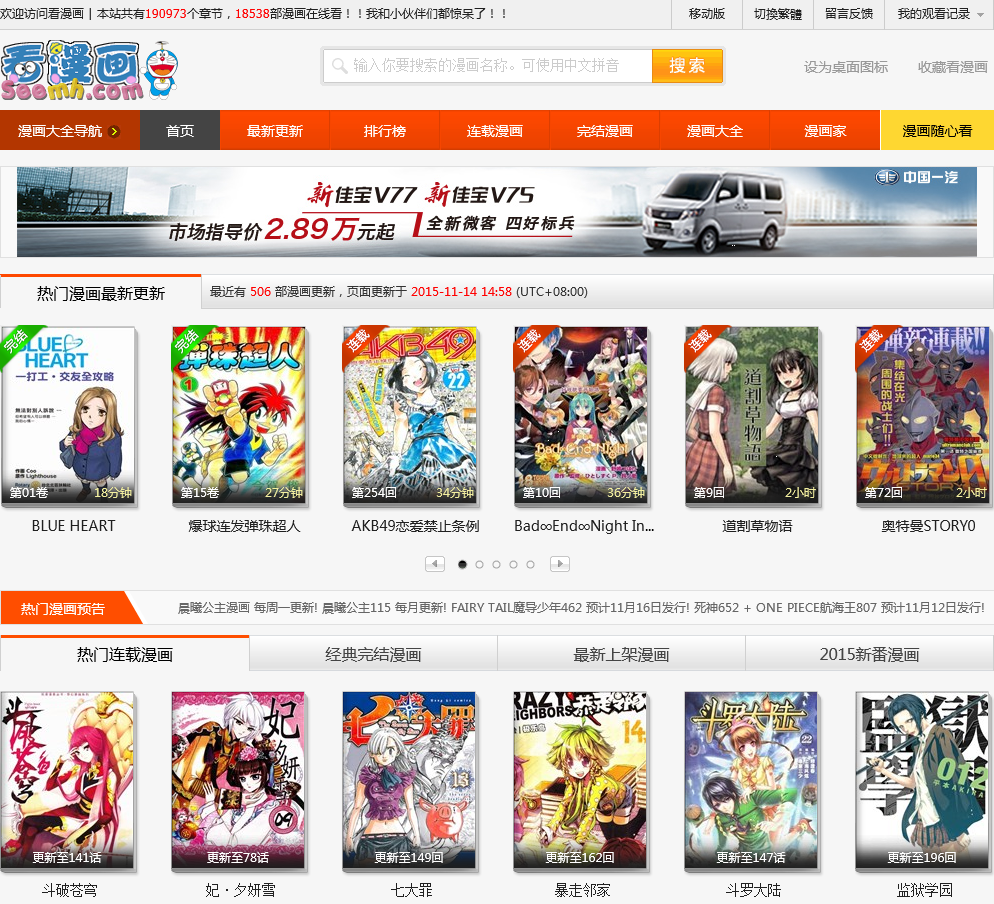
Task: Open the 漫画随心看 nav item
Action: click(937, 131)
